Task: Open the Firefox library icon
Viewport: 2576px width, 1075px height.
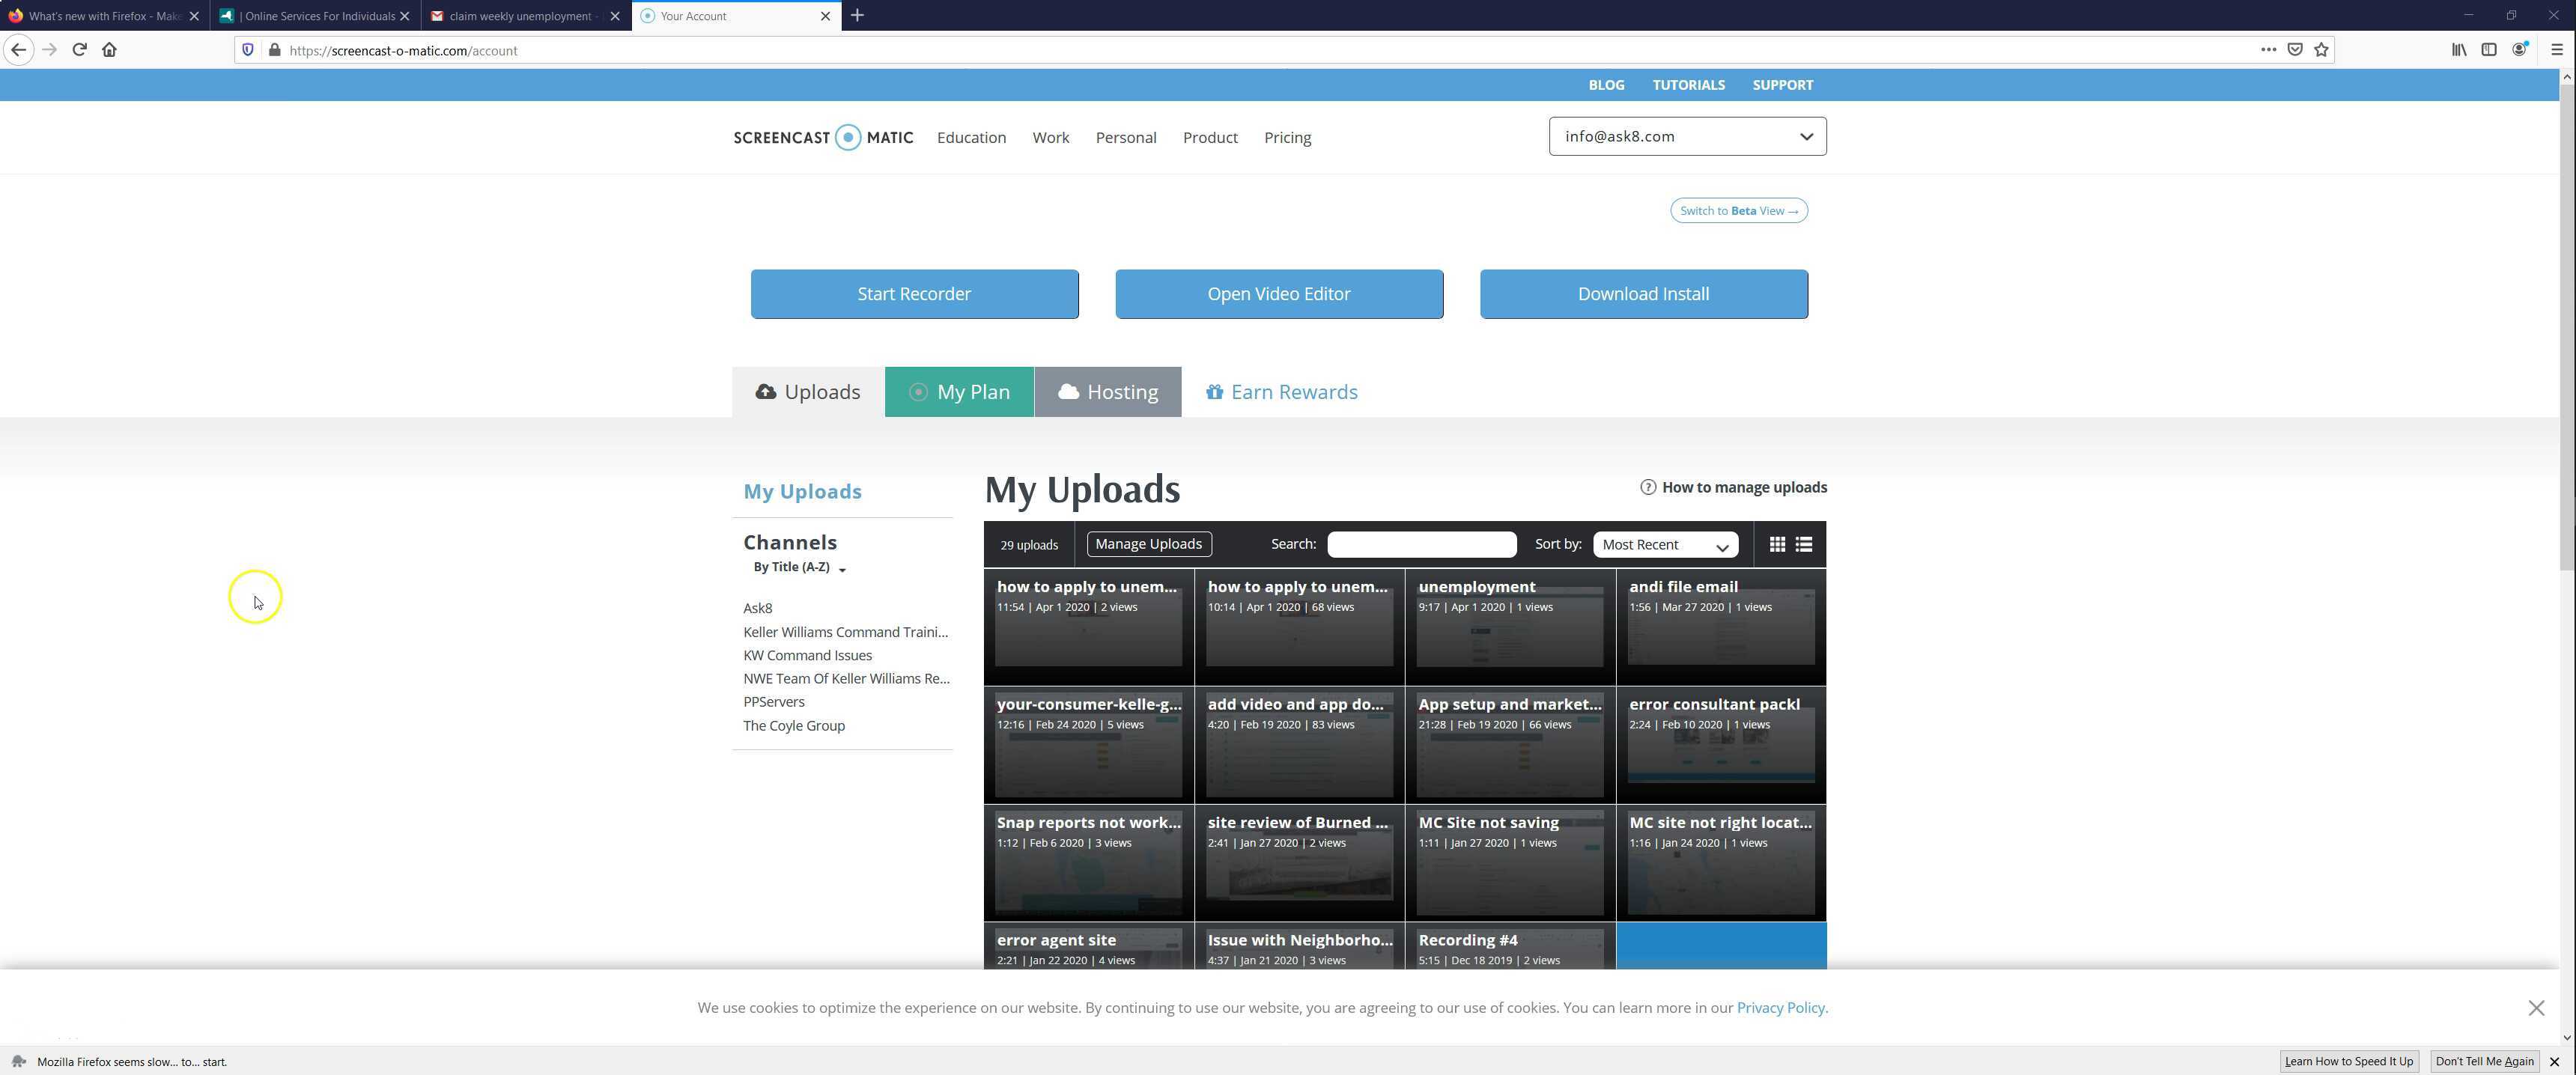Action: pyautogui.click(x=2458, y=50)
